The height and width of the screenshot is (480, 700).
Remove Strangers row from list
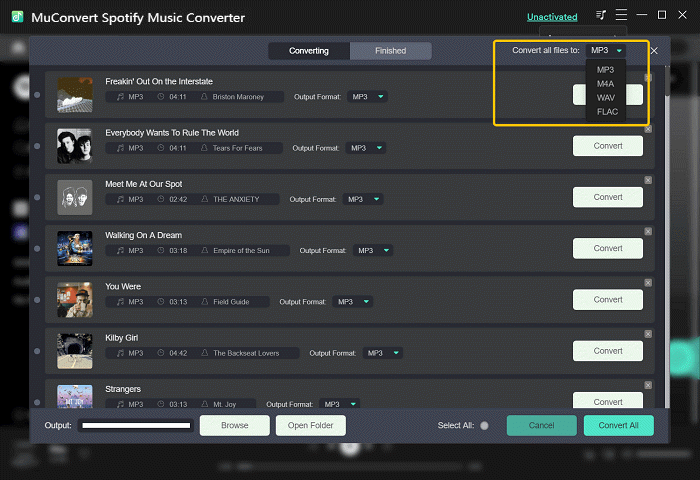(648, 385)
